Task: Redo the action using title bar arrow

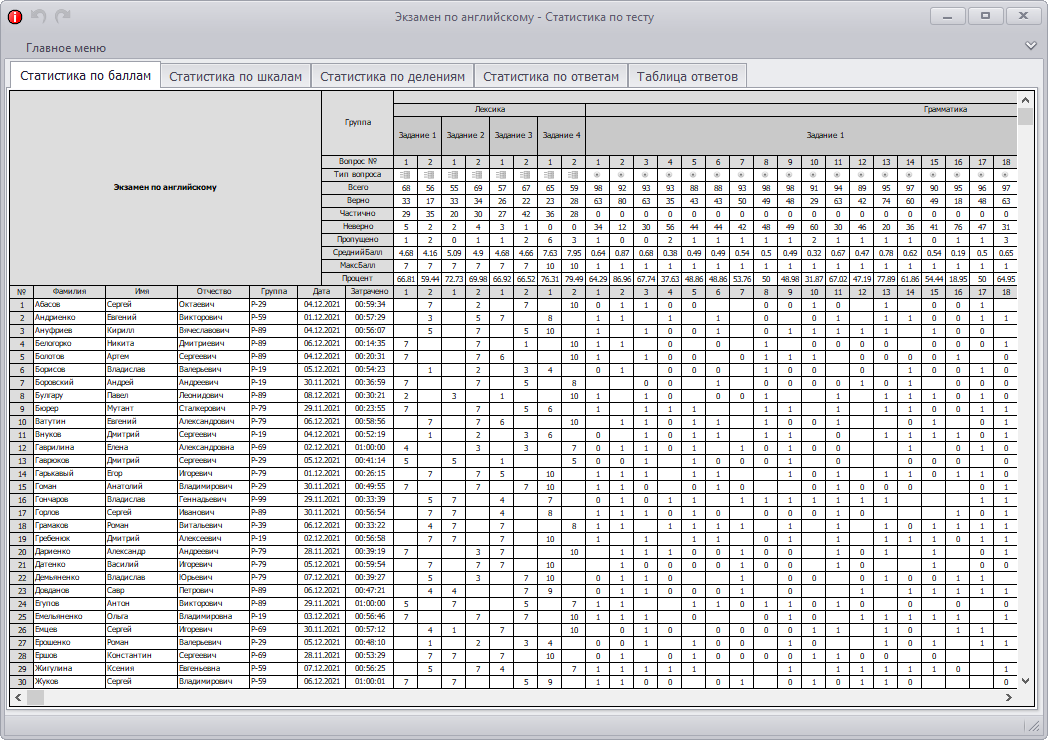Action: coord(63,16)
